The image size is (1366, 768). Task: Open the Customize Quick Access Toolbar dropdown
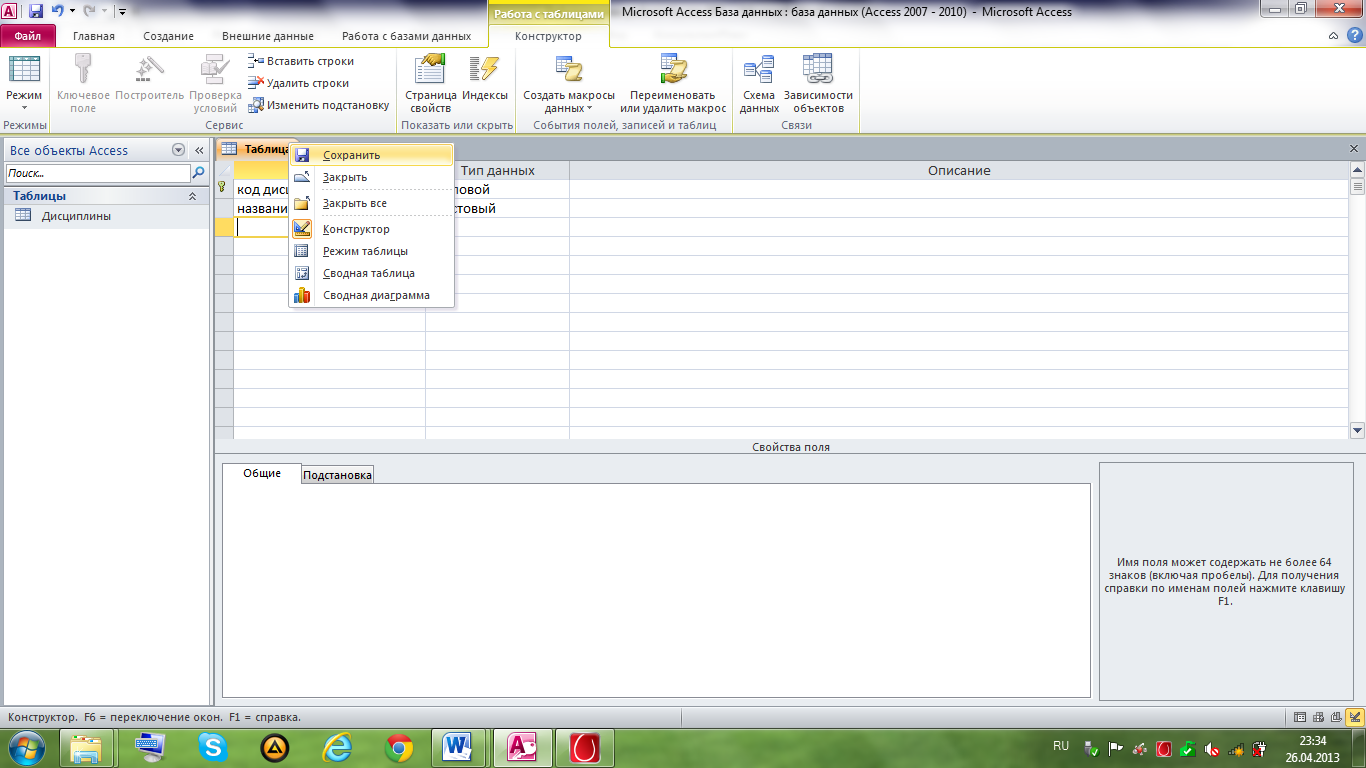coord(122,12)
